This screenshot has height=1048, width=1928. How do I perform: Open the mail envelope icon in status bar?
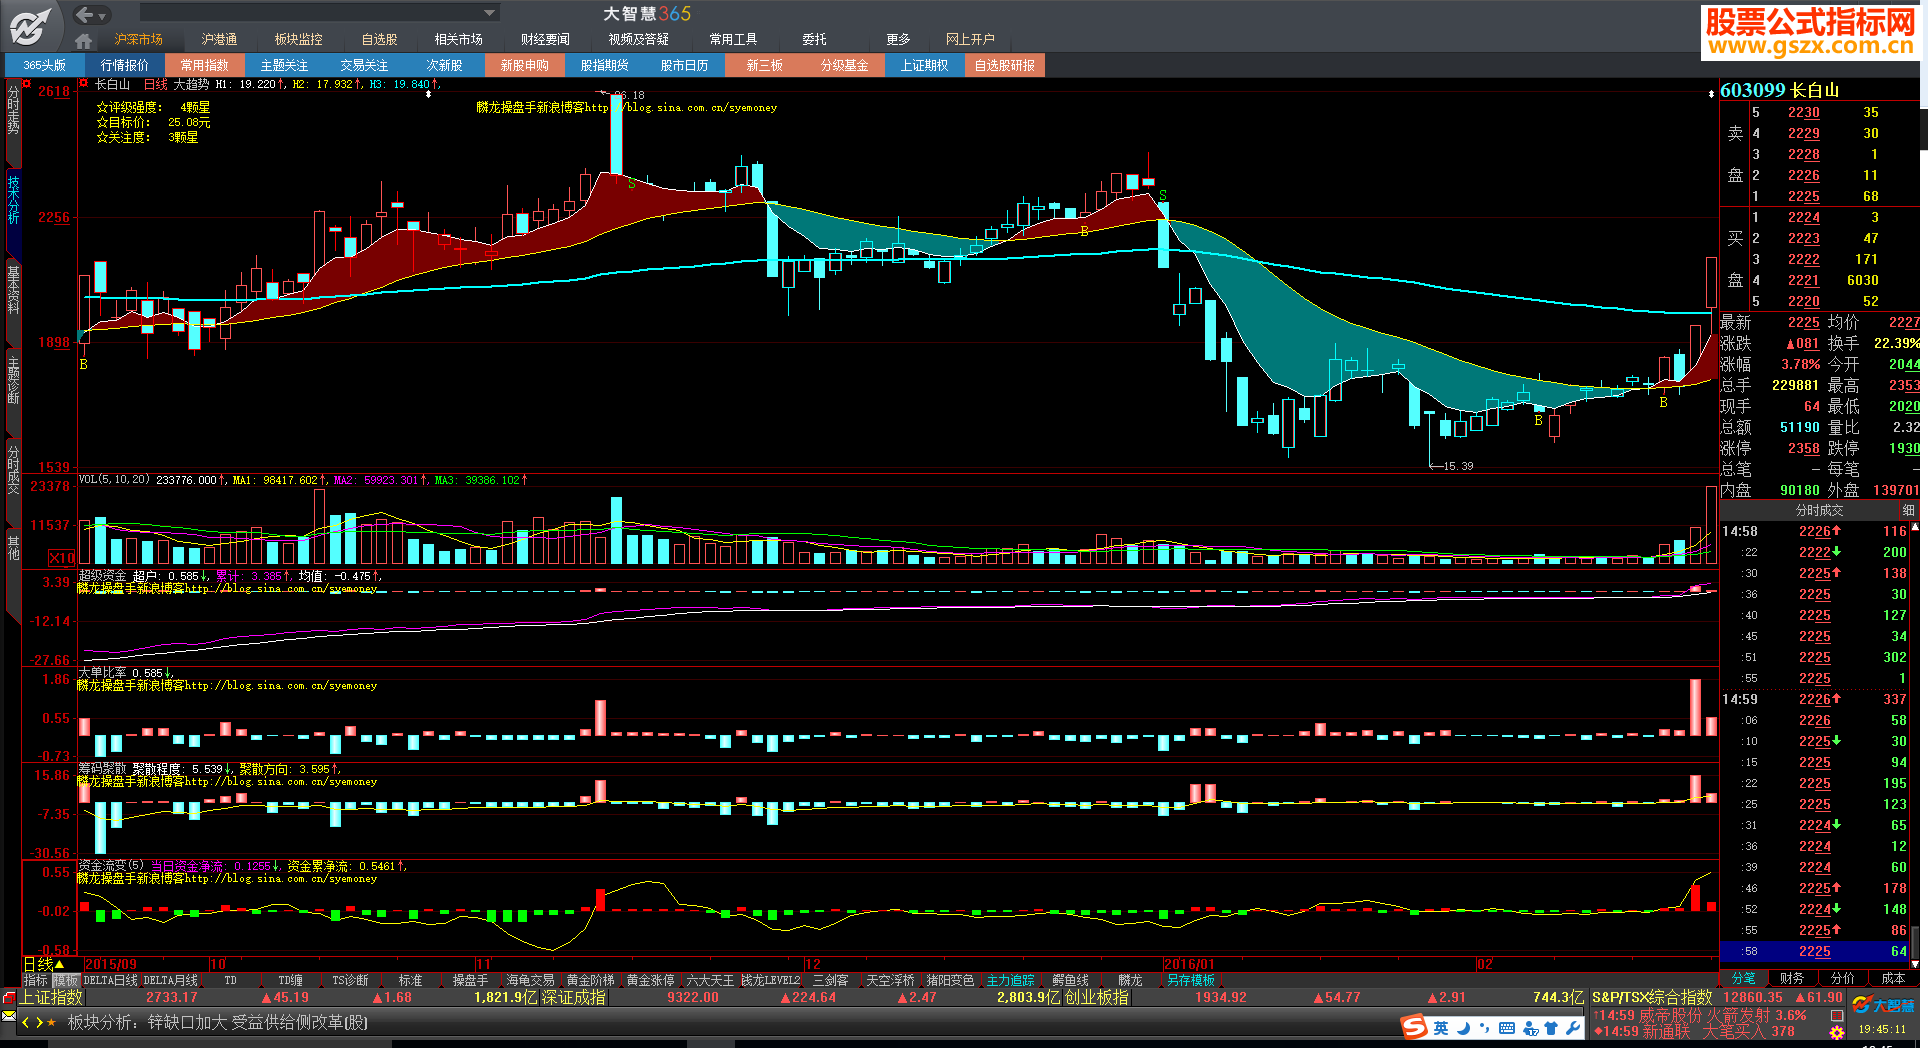[x=9, y=1016]
